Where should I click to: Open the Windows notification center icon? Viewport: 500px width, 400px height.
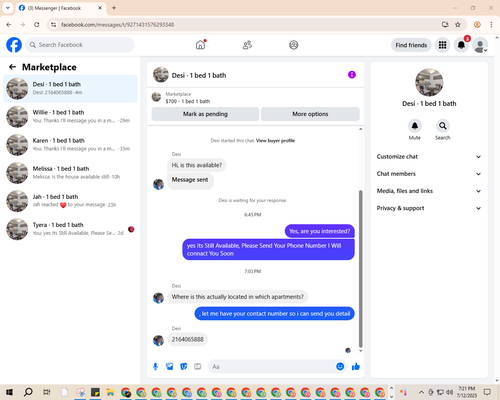click(x=487, y=392)
